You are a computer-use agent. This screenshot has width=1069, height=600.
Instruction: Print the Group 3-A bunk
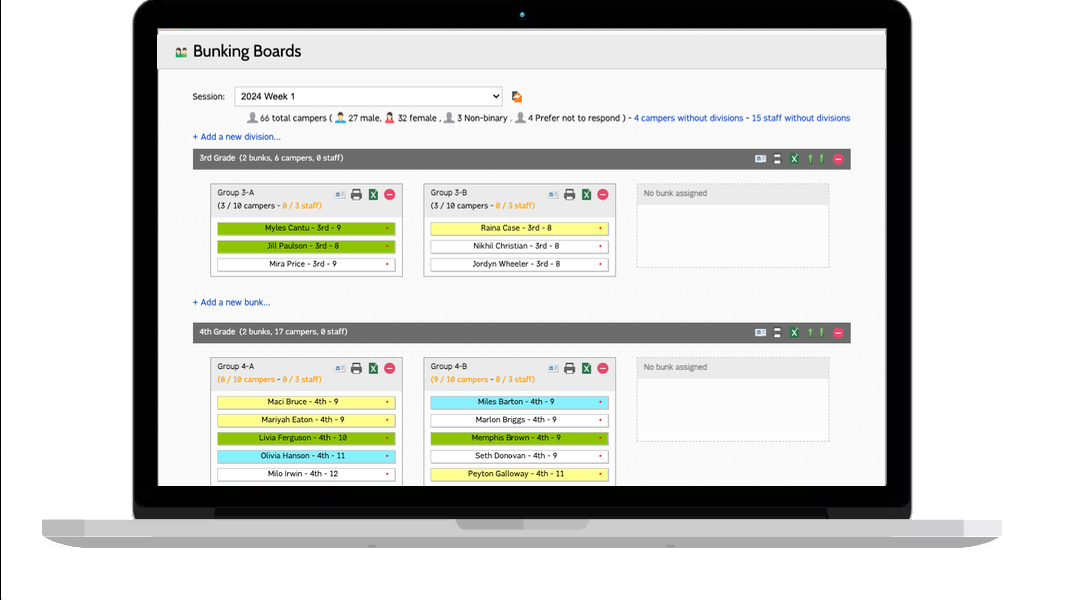[x=356, y=195]
